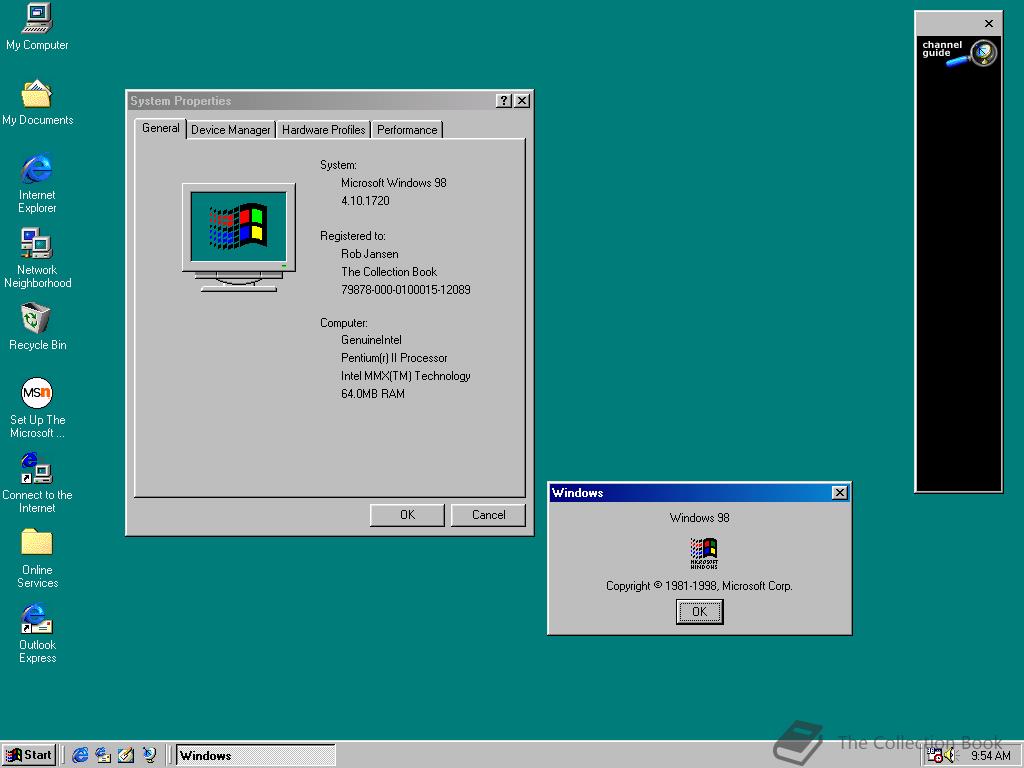
Task: Switch to the Device Manager tab
Action: tap(231, 130)
